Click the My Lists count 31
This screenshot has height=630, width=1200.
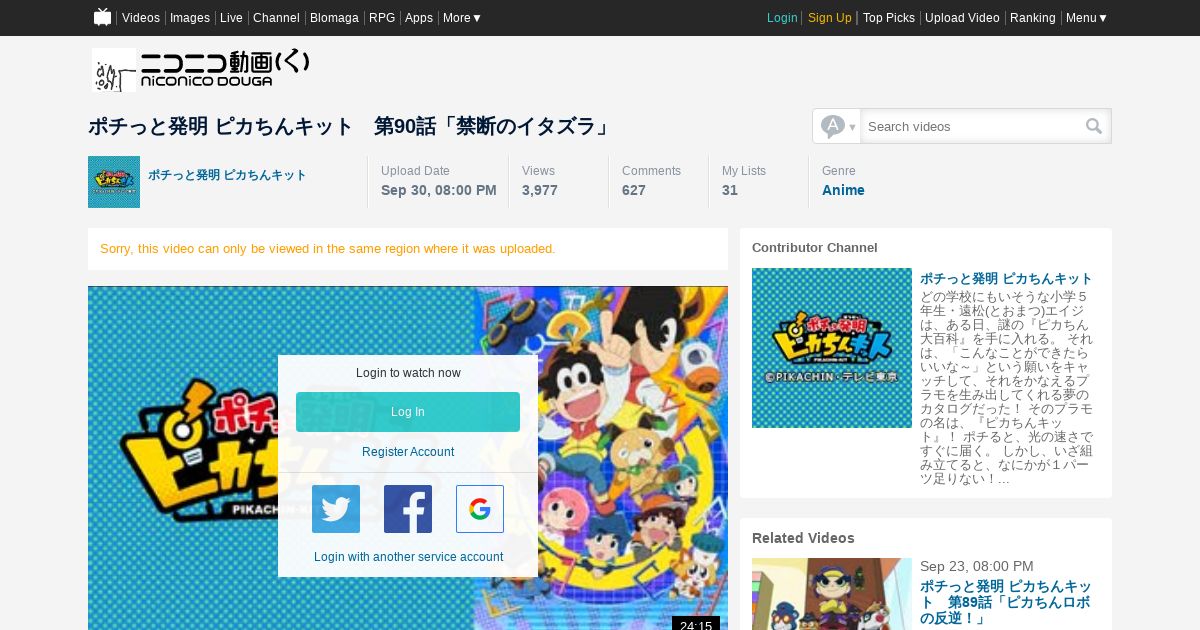pos(730,190)
